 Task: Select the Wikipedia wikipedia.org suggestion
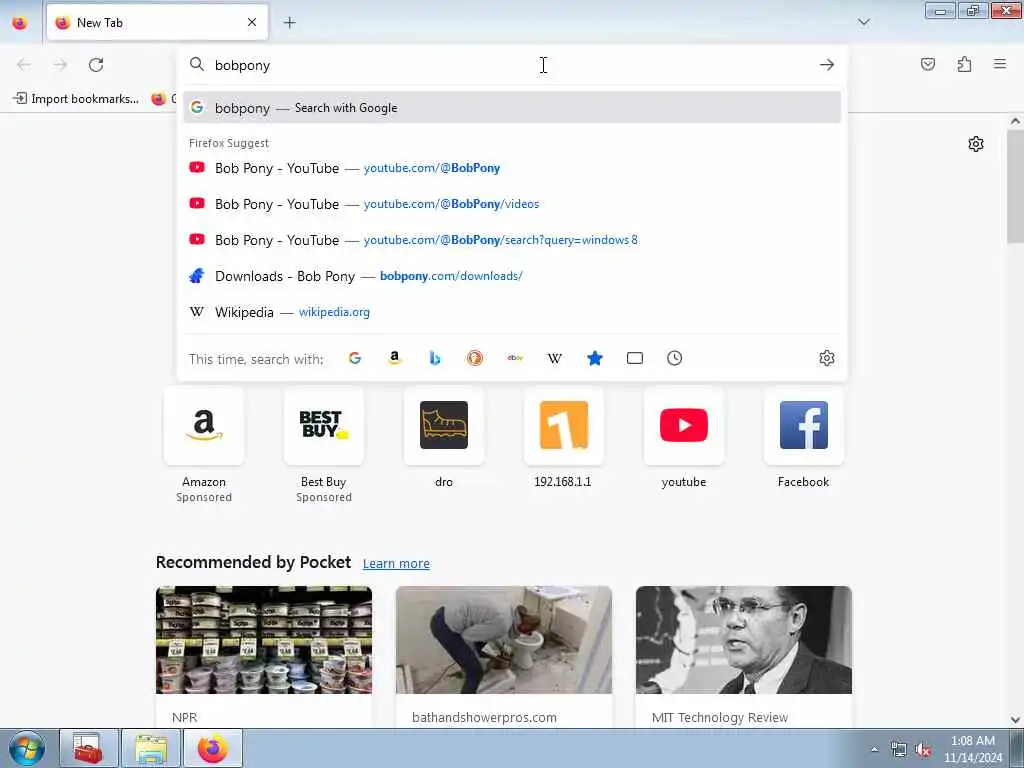click(512, 312)
